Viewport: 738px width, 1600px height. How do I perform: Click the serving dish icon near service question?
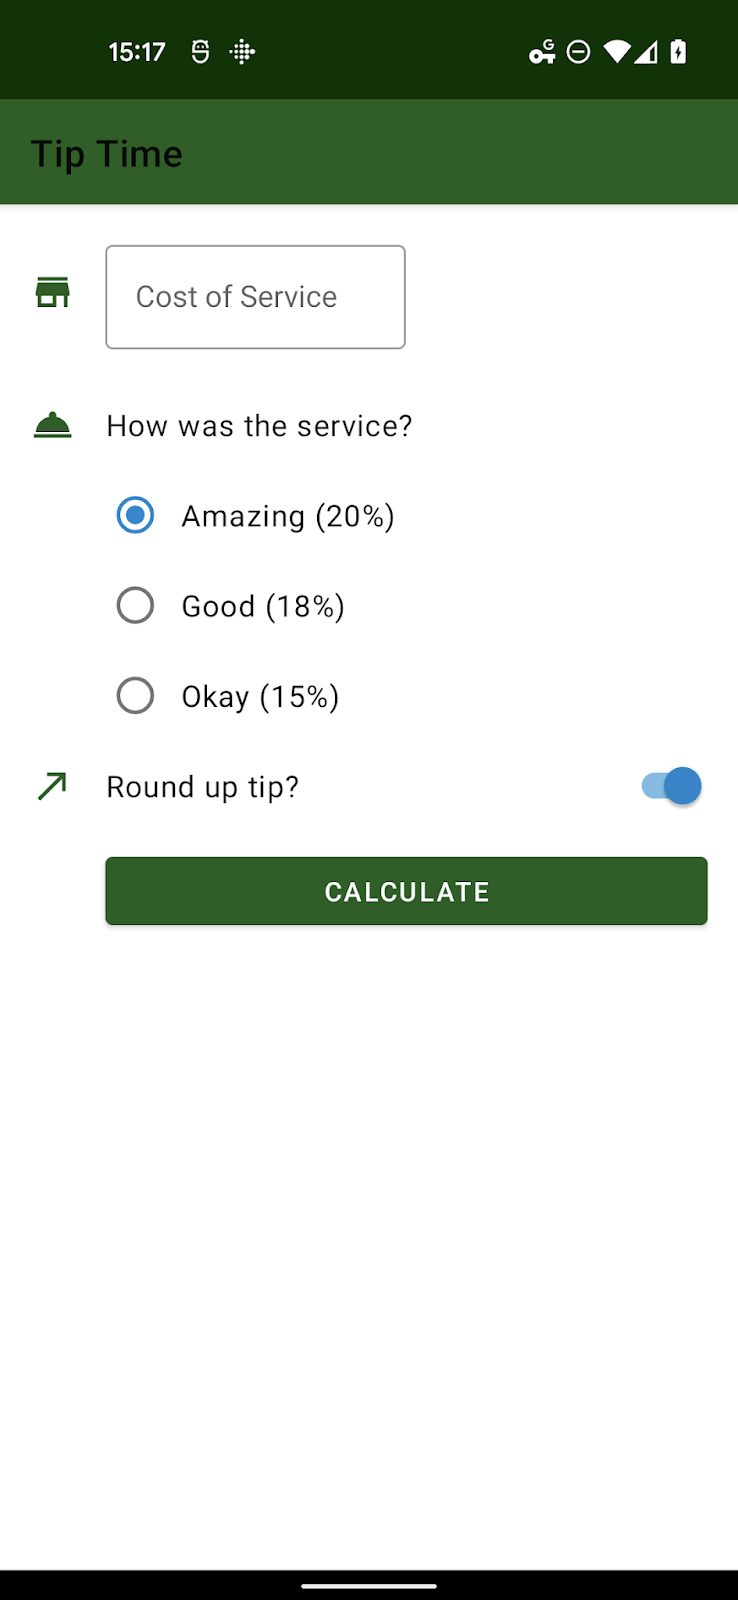point(52,424)
